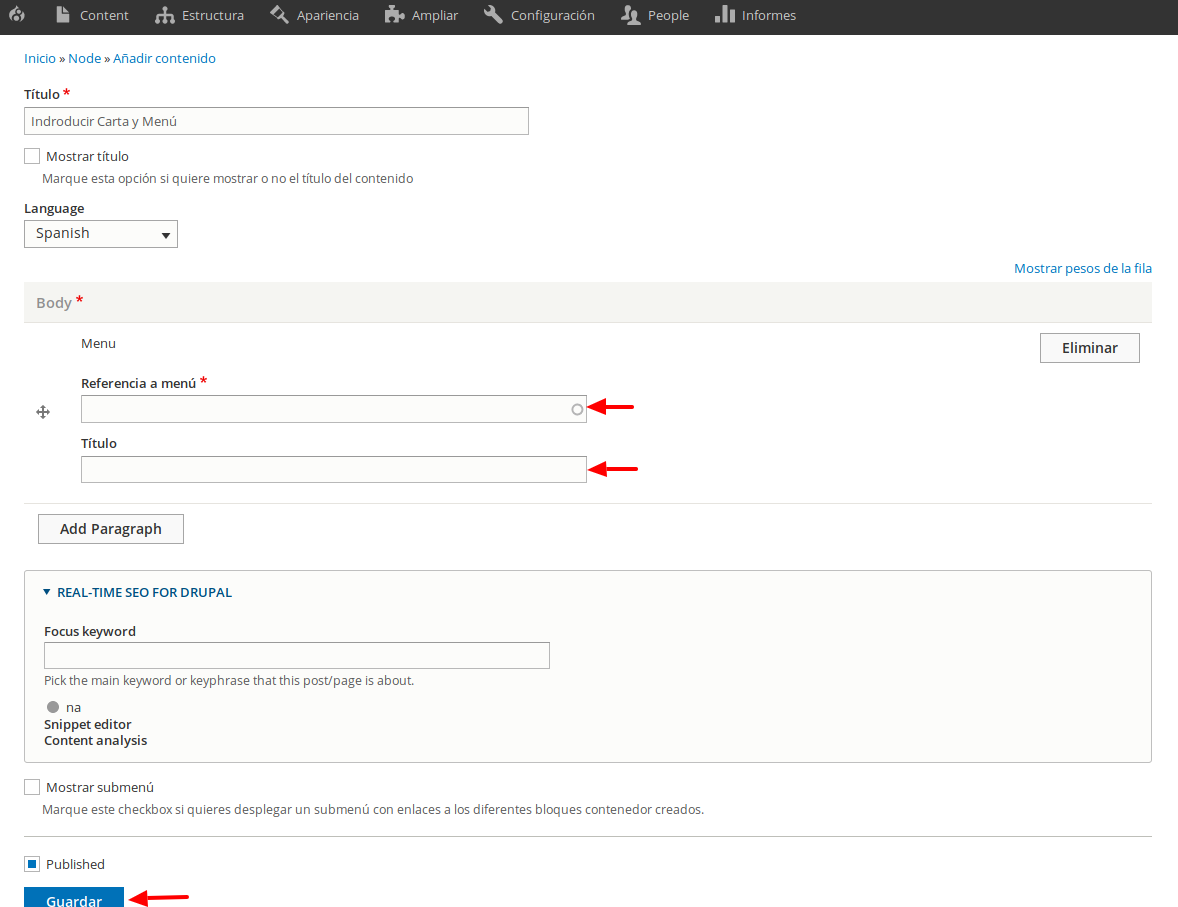
Task: Go to Inicio breadcrumb link
Action: click(40, 58)
